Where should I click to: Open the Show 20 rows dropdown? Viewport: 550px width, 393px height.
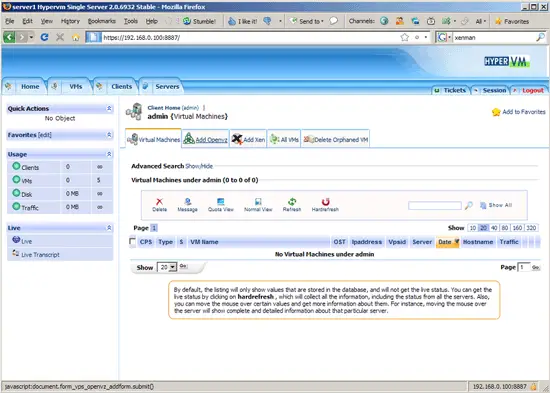tap(167, 267)
